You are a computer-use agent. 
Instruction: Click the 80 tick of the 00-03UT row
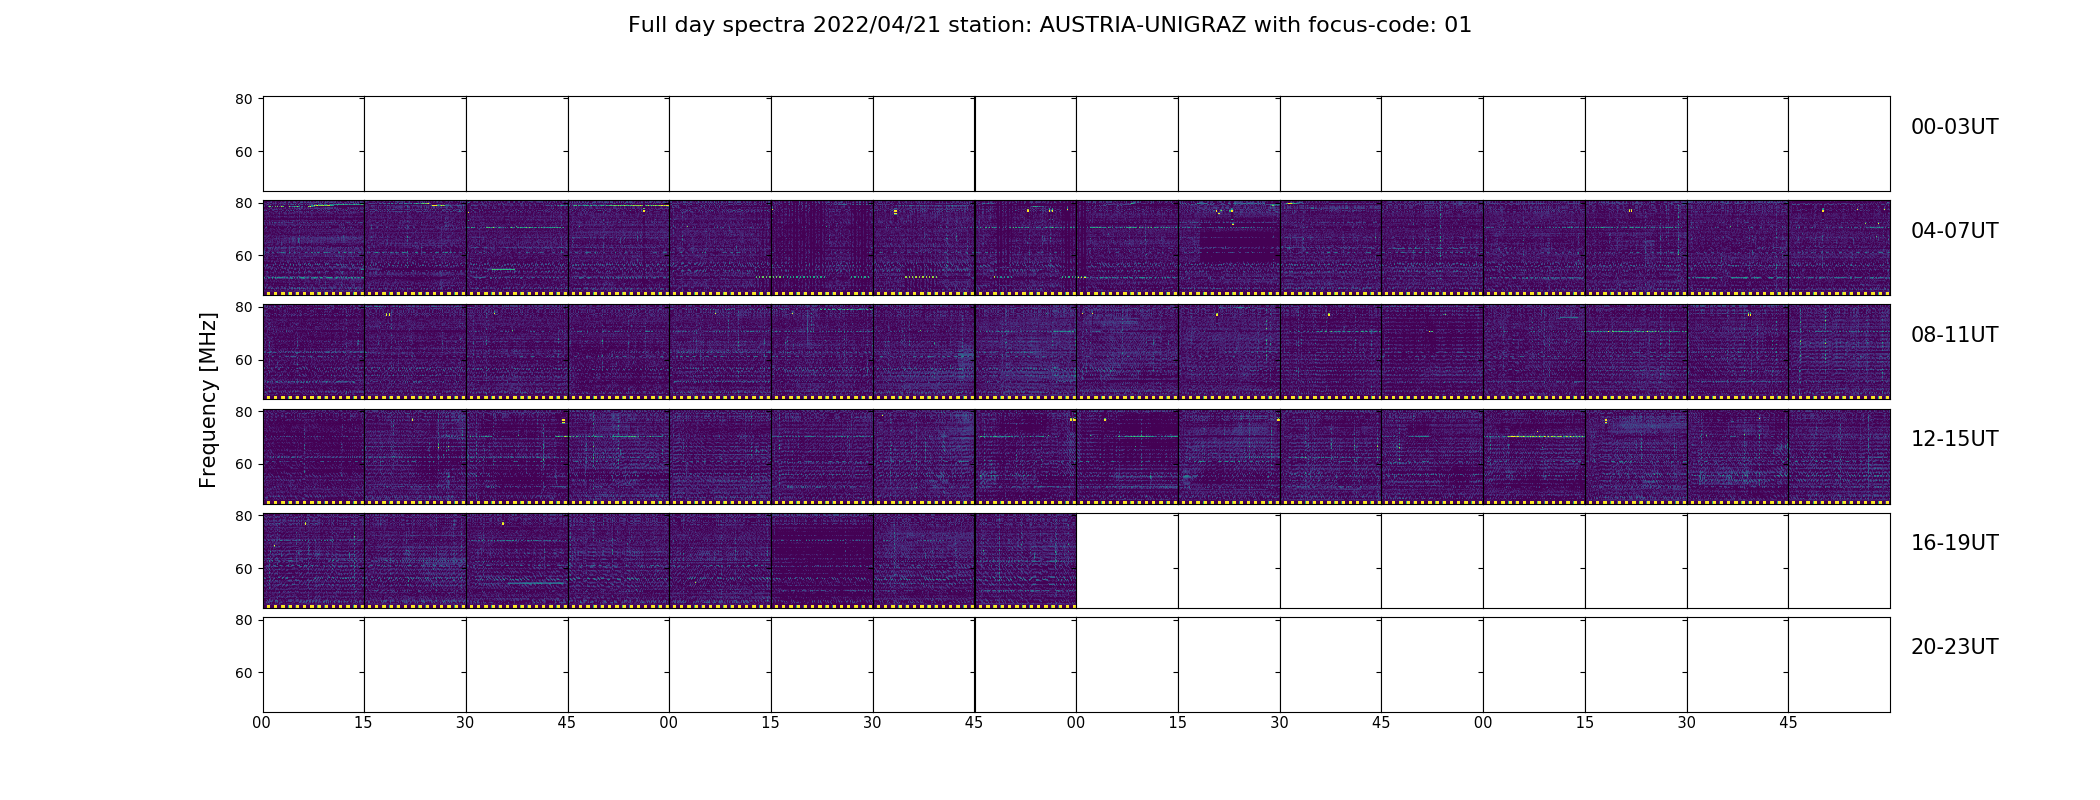tap(243, 99)
